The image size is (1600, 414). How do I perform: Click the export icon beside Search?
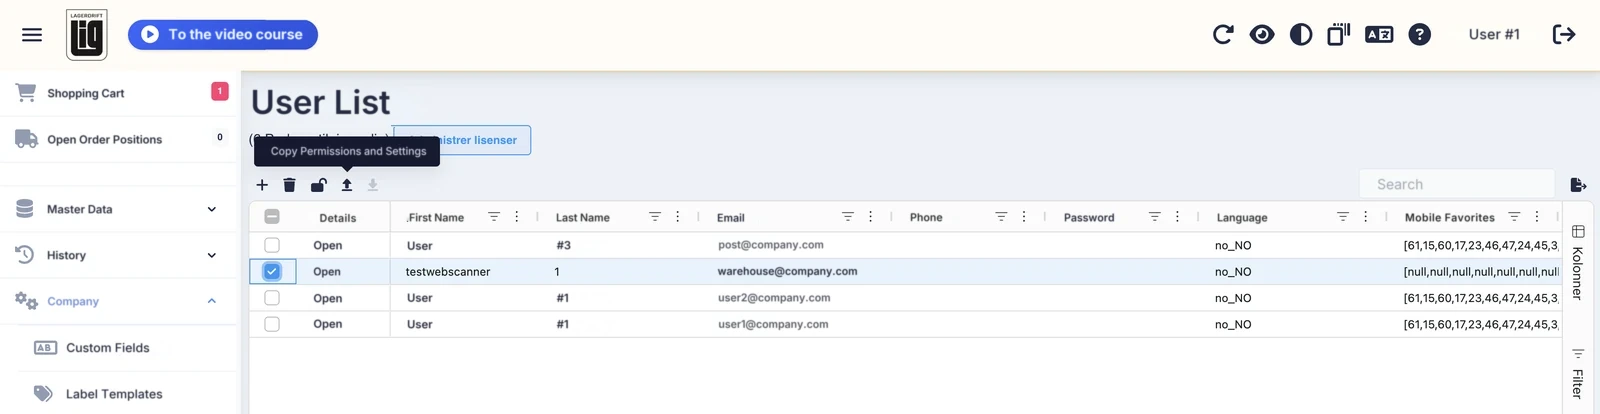click(1578, 185)
